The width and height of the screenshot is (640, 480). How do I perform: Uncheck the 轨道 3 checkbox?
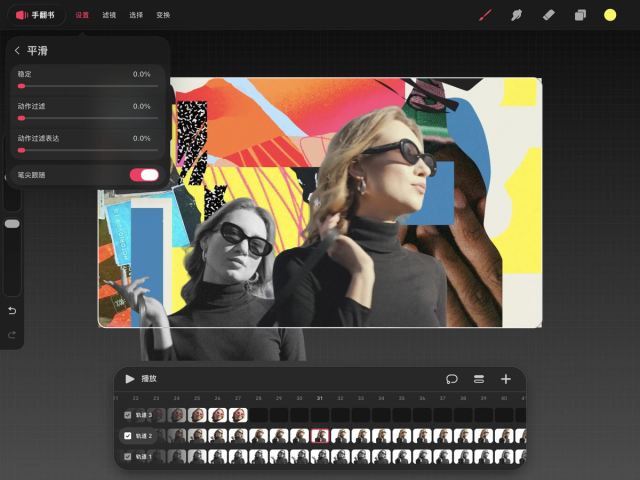point(127,415)
